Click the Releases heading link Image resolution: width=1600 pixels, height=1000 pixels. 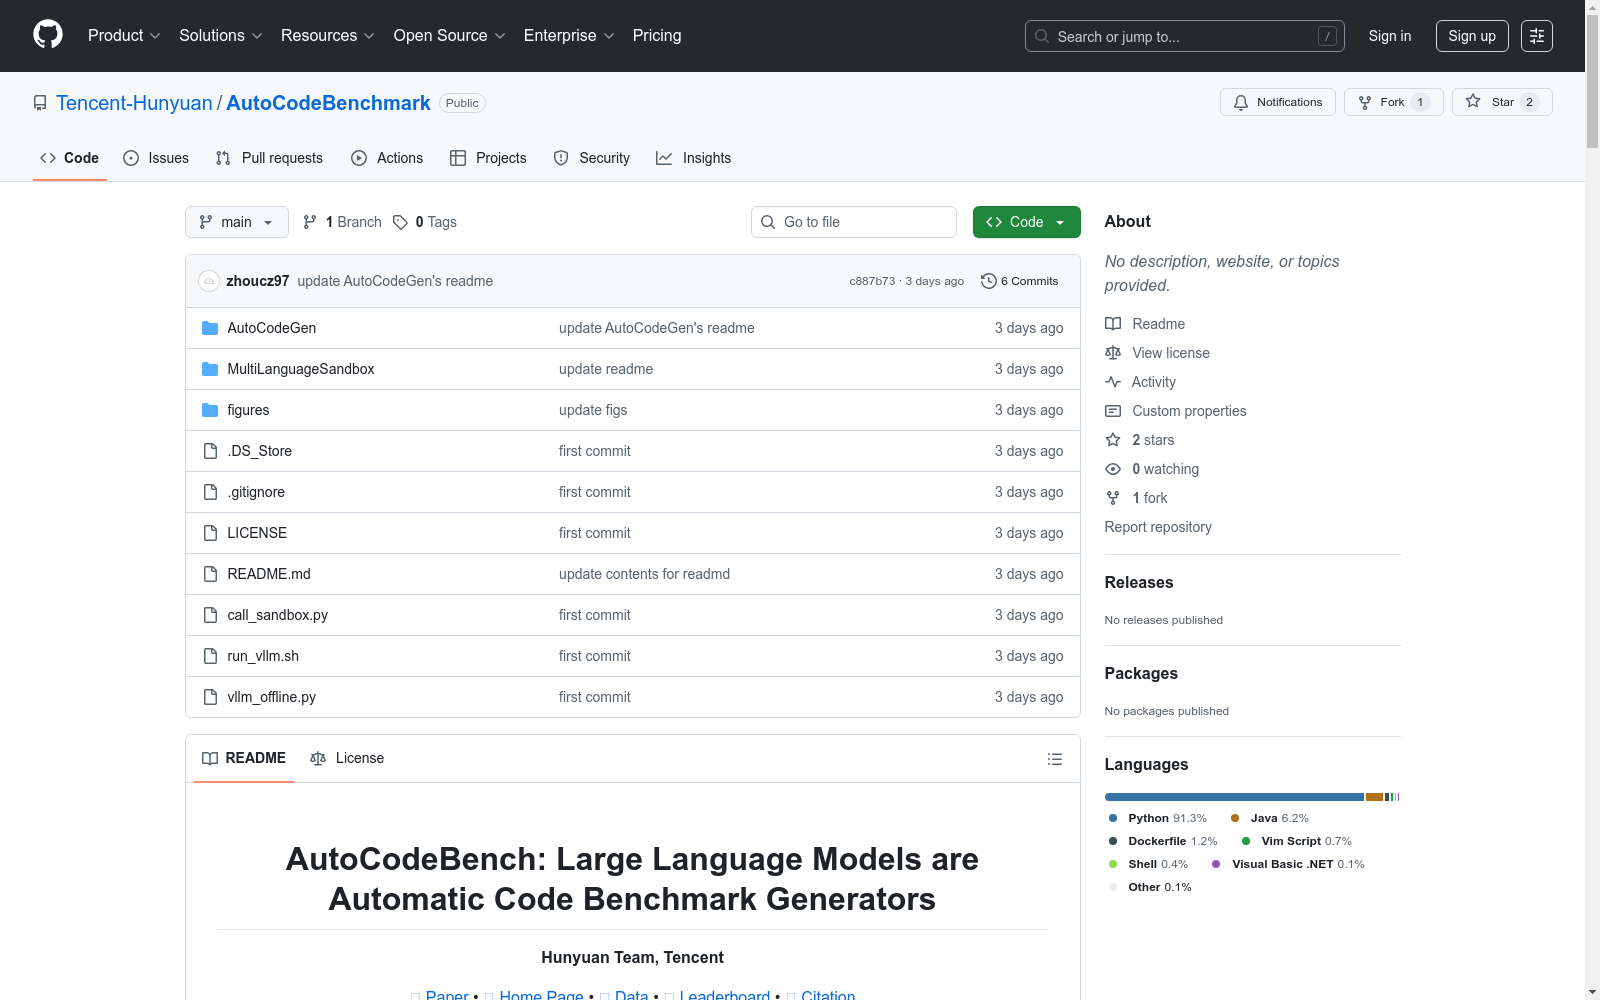pos(1139,582)
